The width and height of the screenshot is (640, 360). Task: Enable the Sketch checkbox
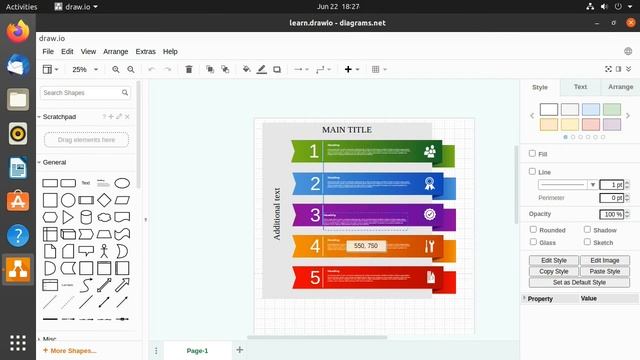pyautogui.click(x=587, y=242)
